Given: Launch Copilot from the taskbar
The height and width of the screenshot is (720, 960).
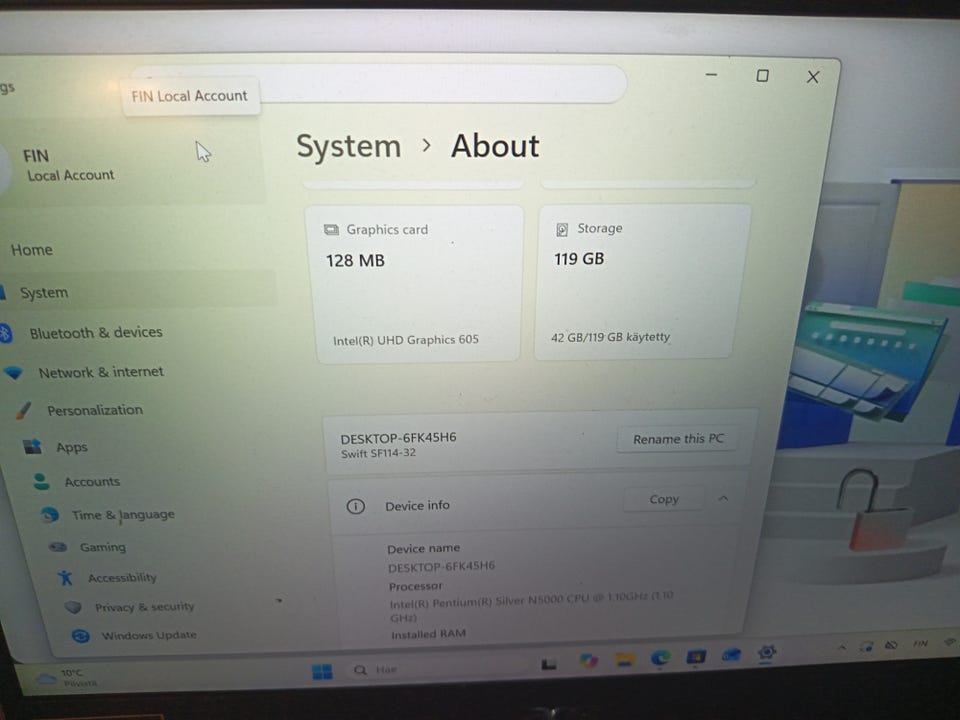Looking at the screenshot, I should (x=588, y=661).
